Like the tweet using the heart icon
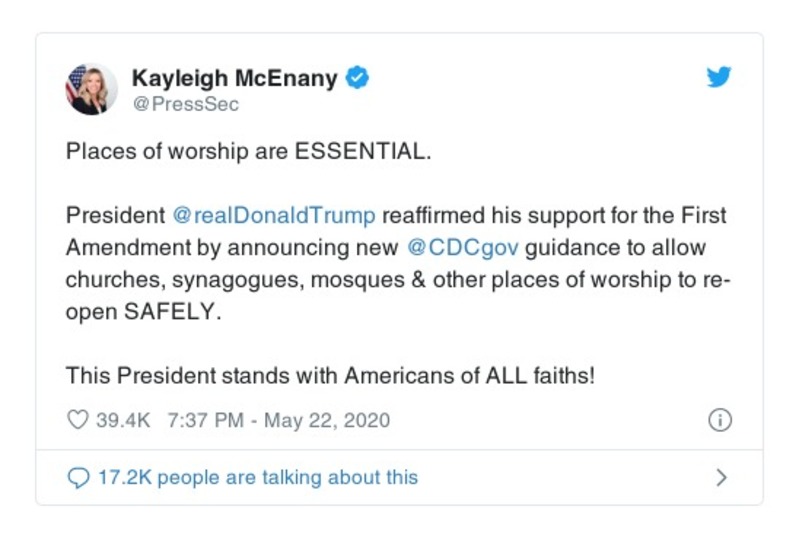The height and width of the screenshot is (538, 799). 77,420
